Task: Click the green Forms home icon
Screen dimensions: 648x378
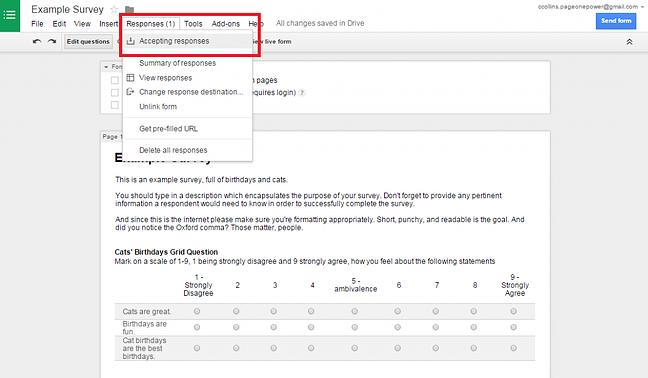Action: (10, 15)
